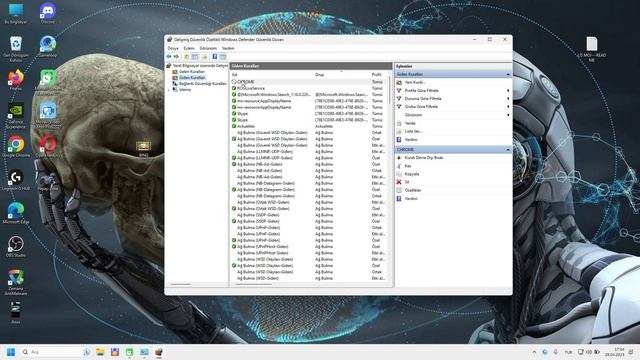The width and height of the screenshot is (640, 360).
Task: Open the Duruma Göre Filtrele submenu
Action: pyautogui.click(x=453, y=99)
